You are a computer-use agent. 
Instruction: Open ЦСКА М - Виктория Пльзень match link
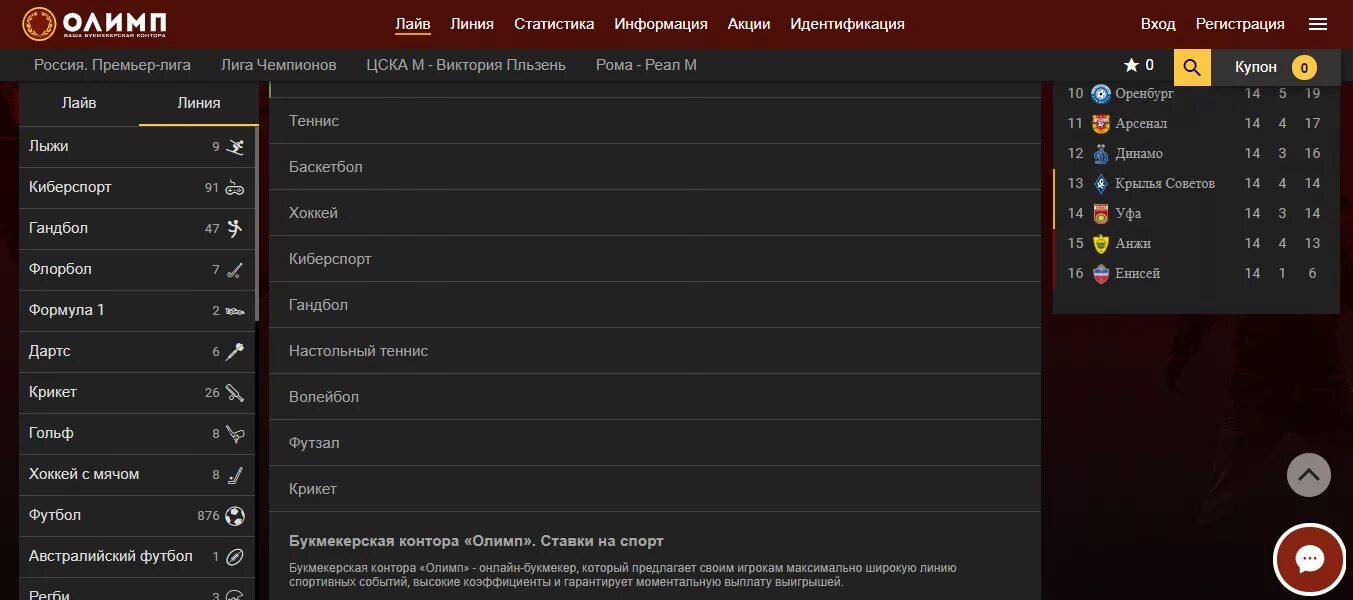(466, 65)
